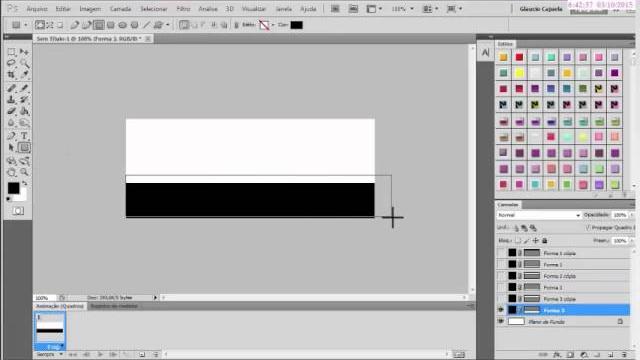
Task: Open the Normal blend mode dropdown
Action: [x=539, y=215]
